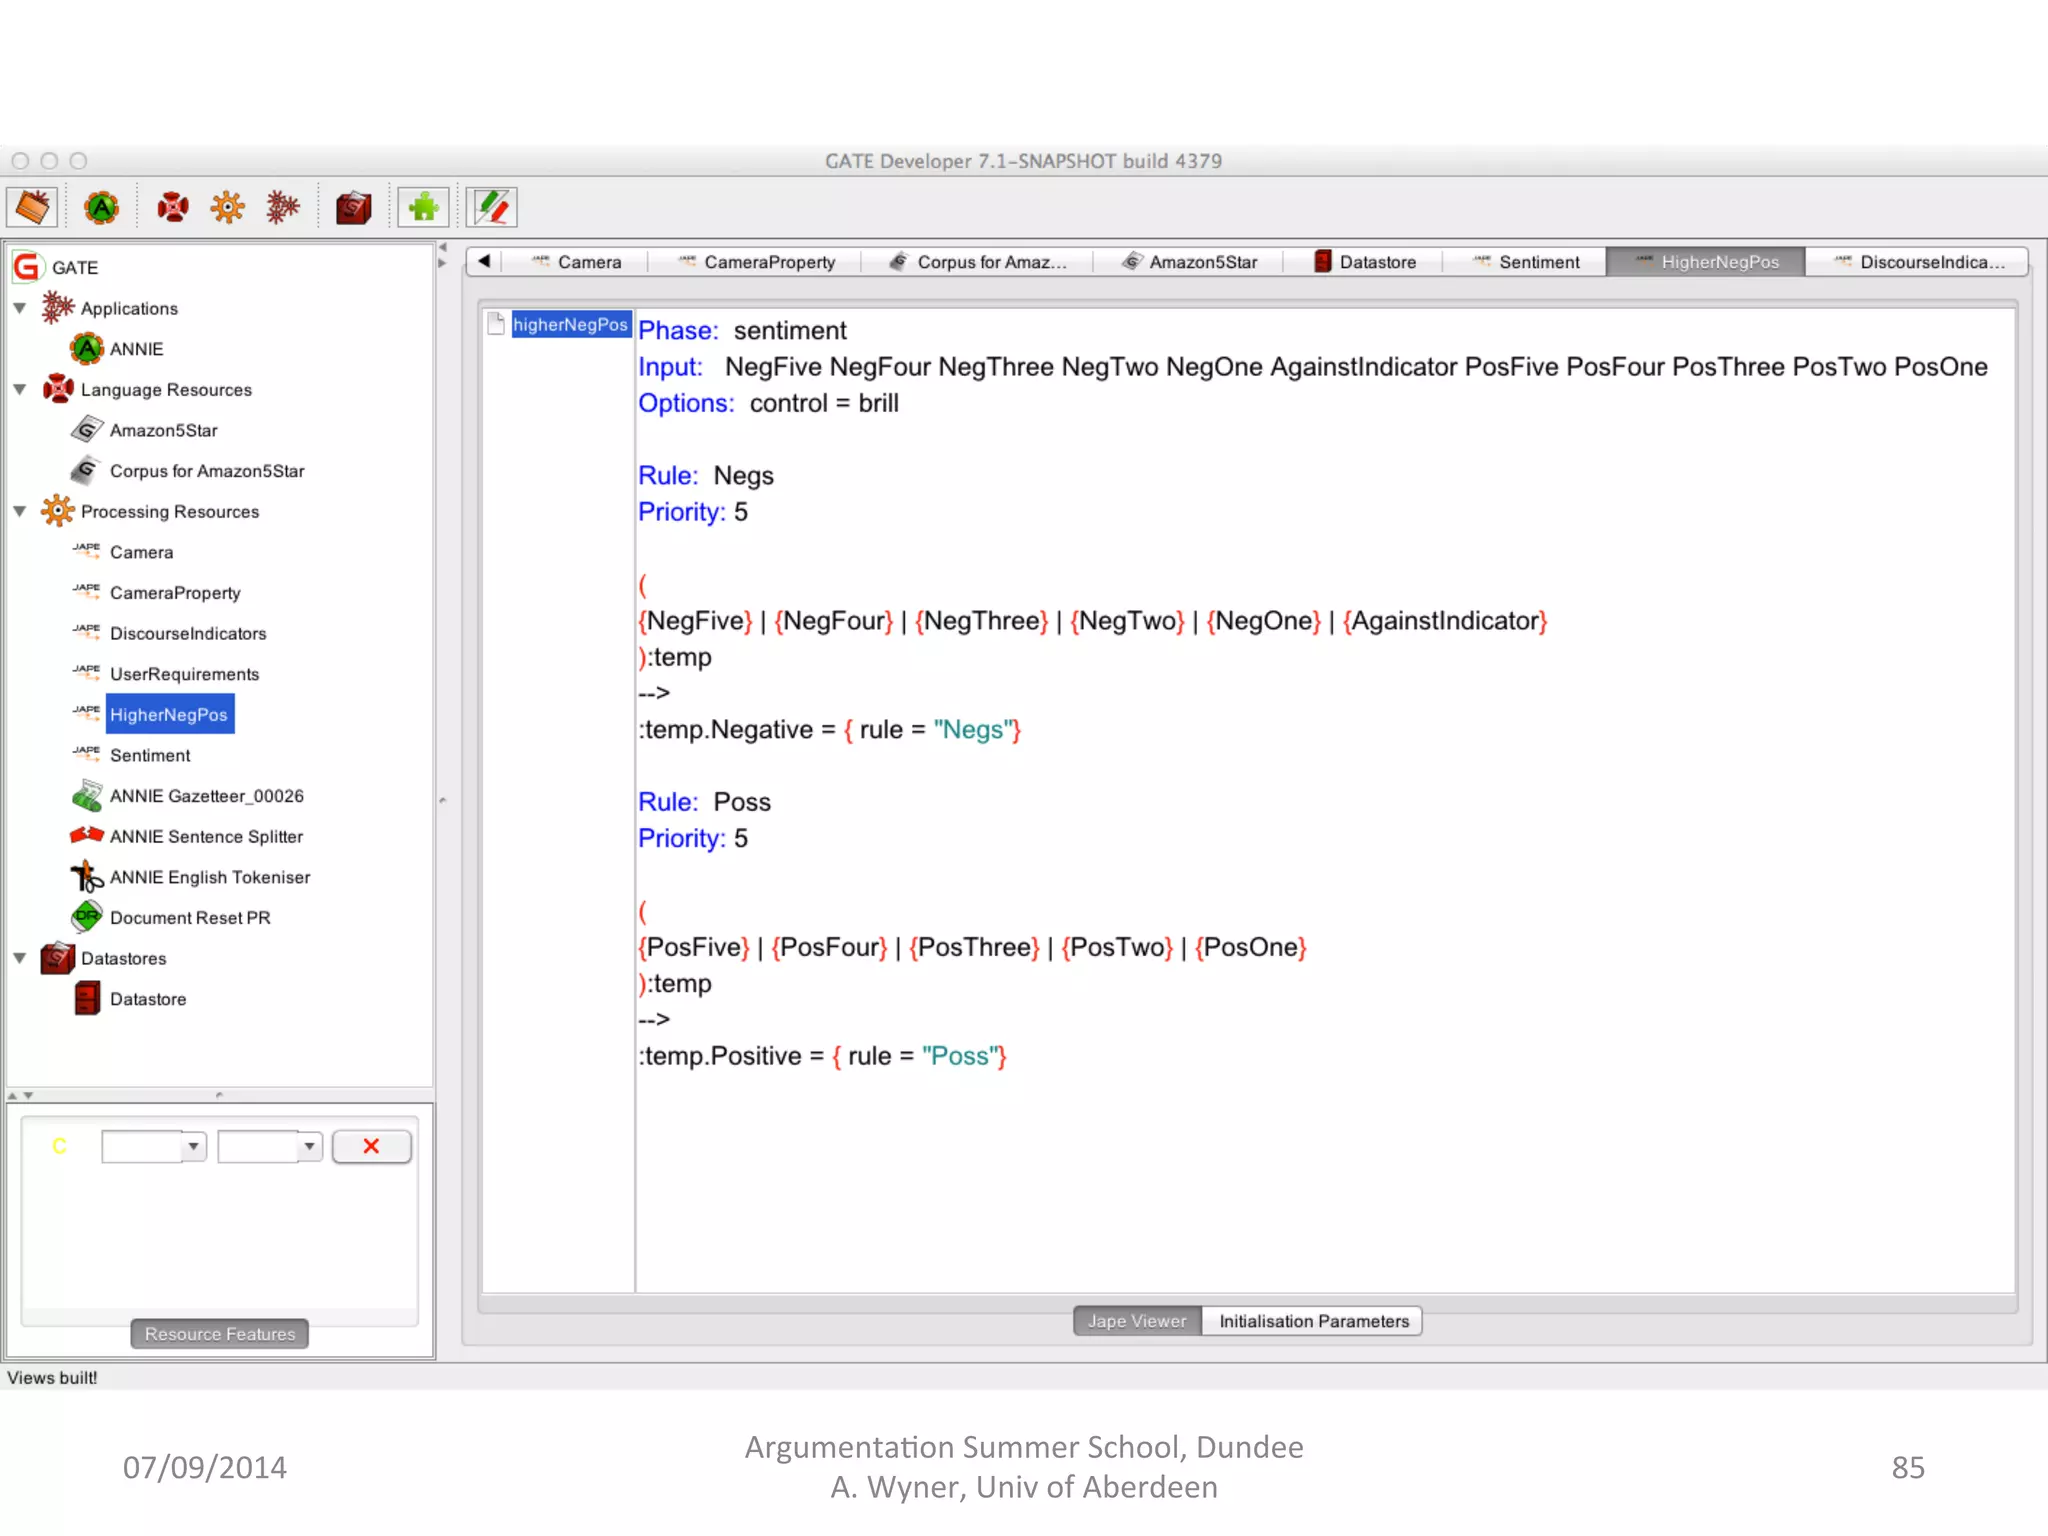Select the Initialisation Parameters view button
2048x1536 pixels.
click(x=1313, y=1321)
